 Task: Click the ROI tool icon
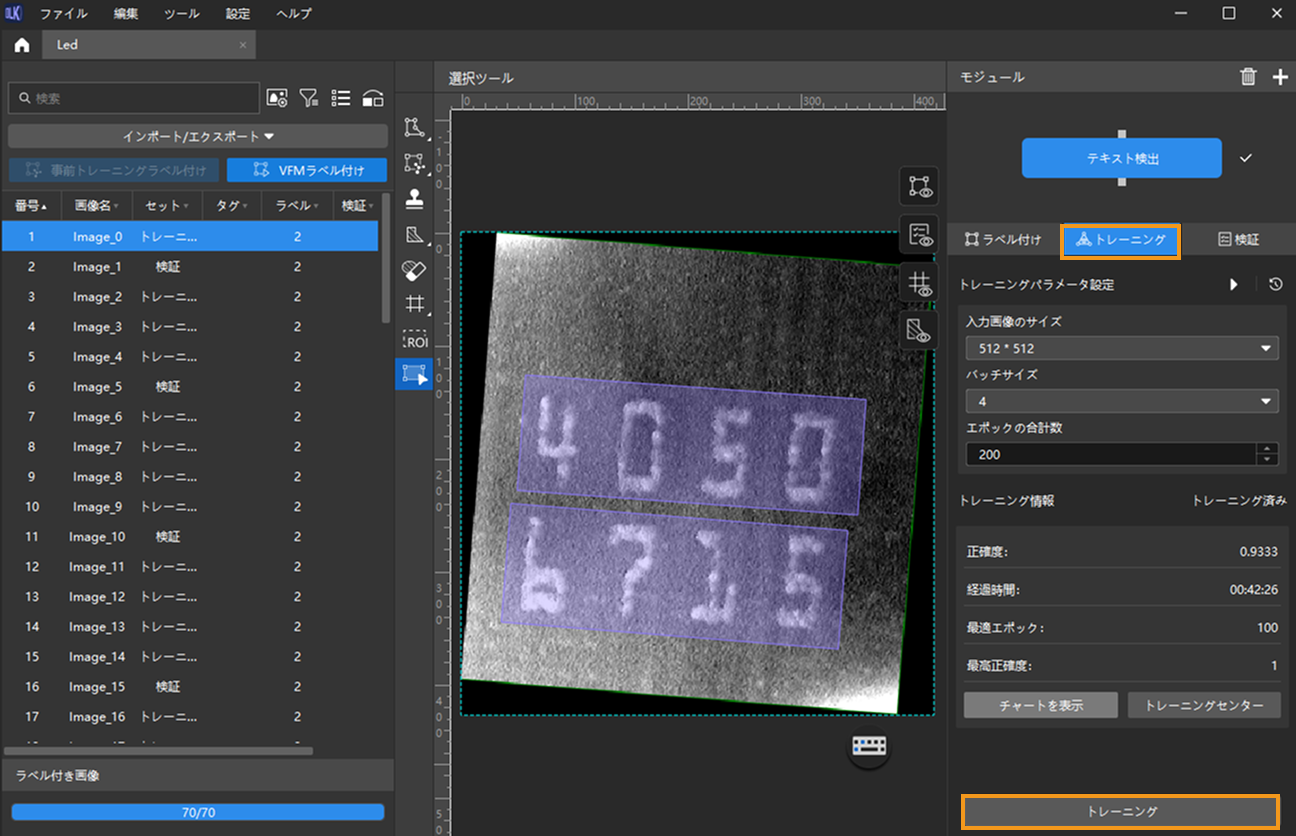point(414,340)
